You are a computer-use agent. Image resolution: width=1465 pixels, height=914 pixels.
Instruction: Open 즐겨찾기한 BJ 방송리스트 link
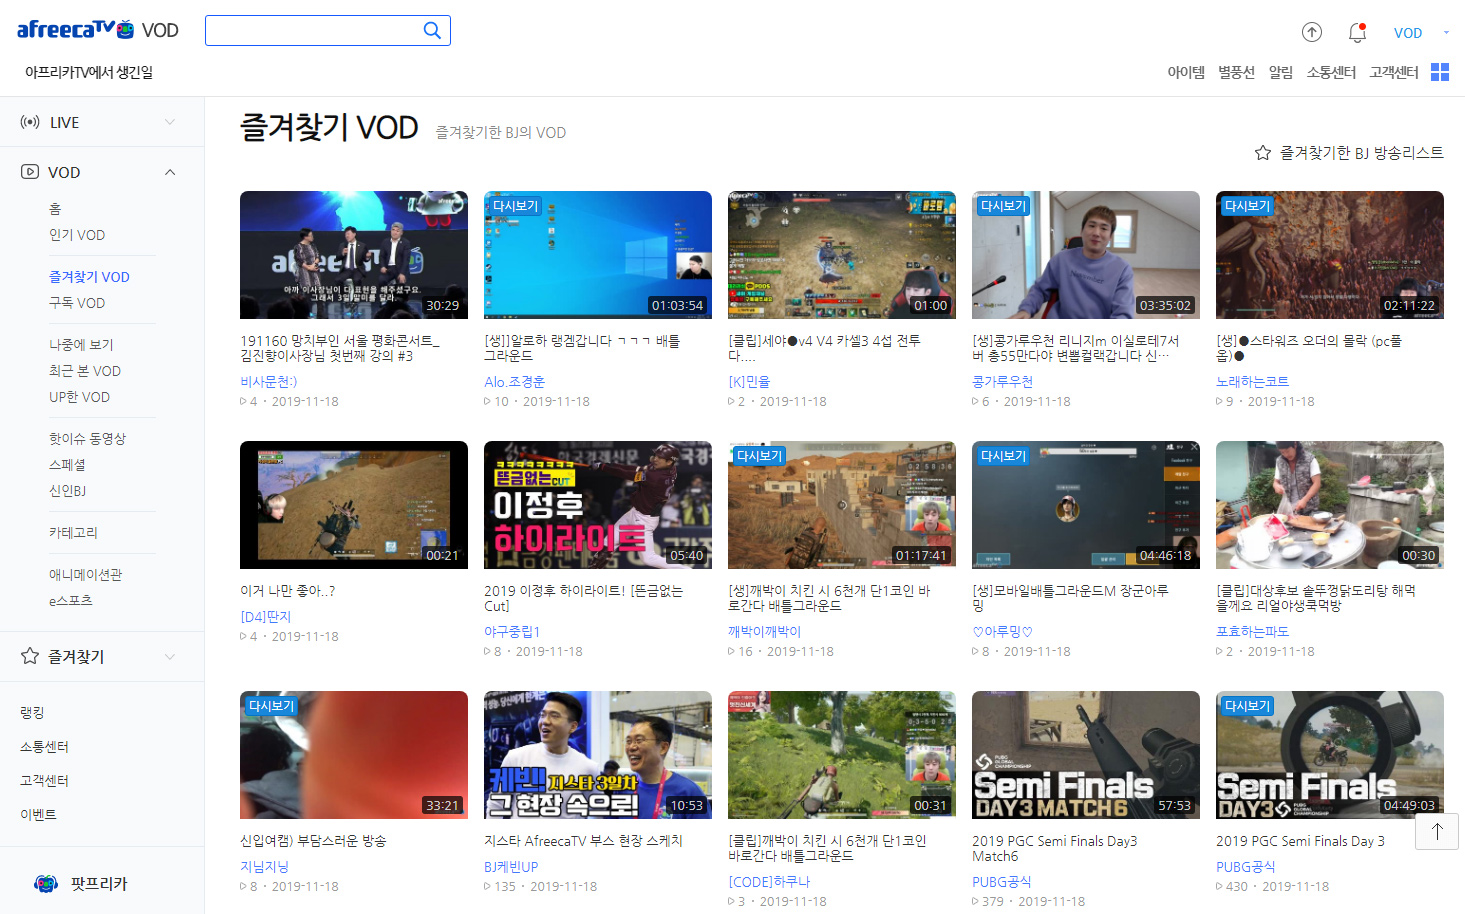pyautogui.click(x=1361, y=152)
